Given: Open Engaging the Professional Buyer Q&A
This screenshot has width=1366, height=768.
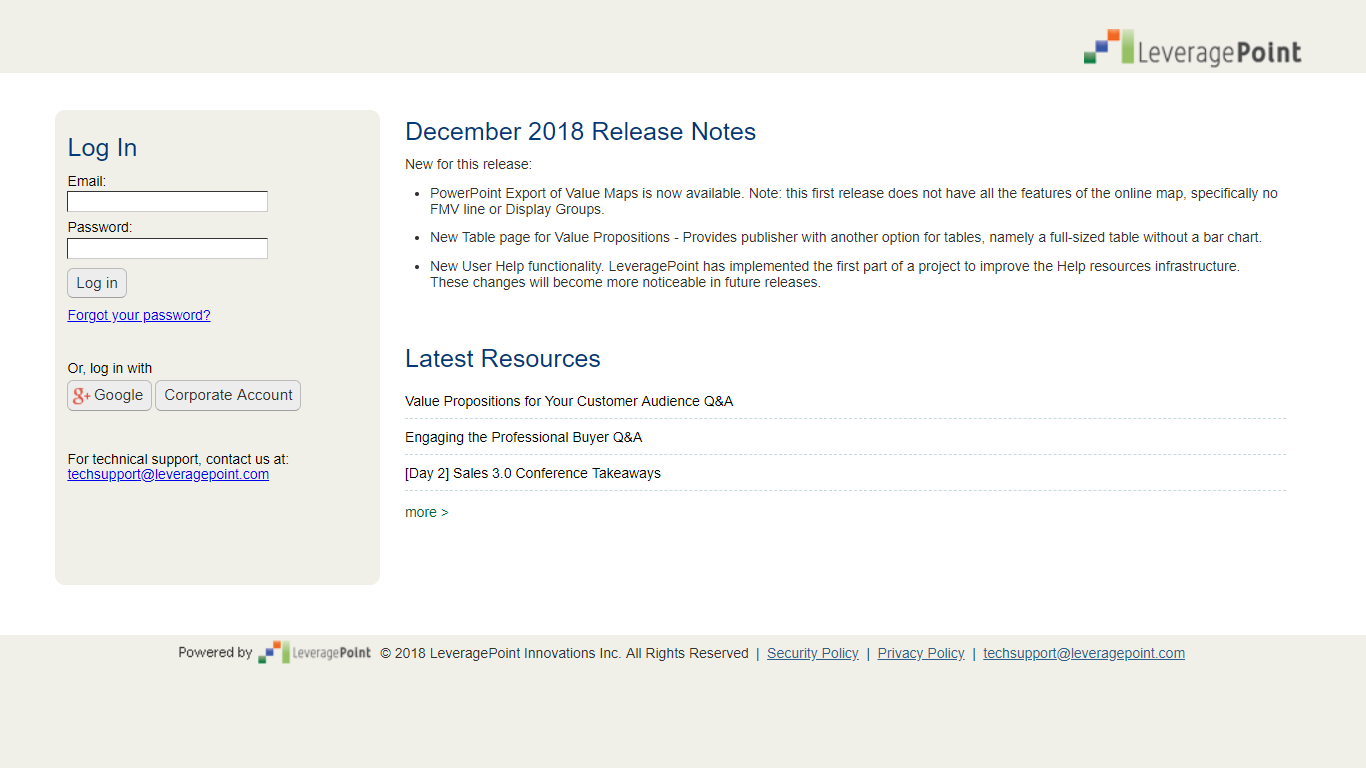Looking at the screenshot, I should click(524, 437).
